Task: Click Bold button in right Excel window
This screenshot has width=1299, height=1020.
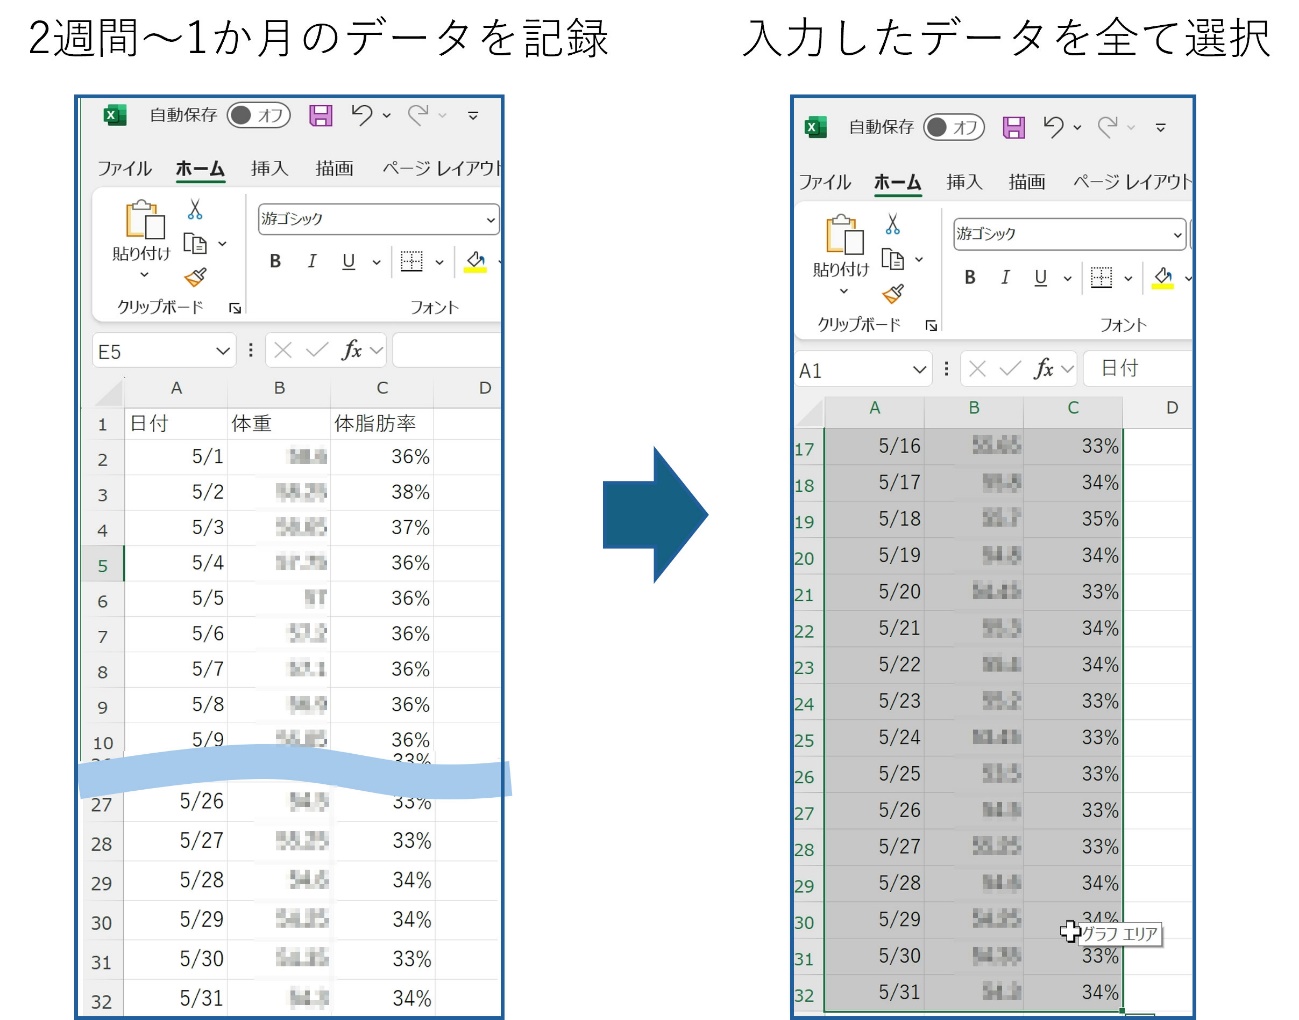Action: pos(970,278)
